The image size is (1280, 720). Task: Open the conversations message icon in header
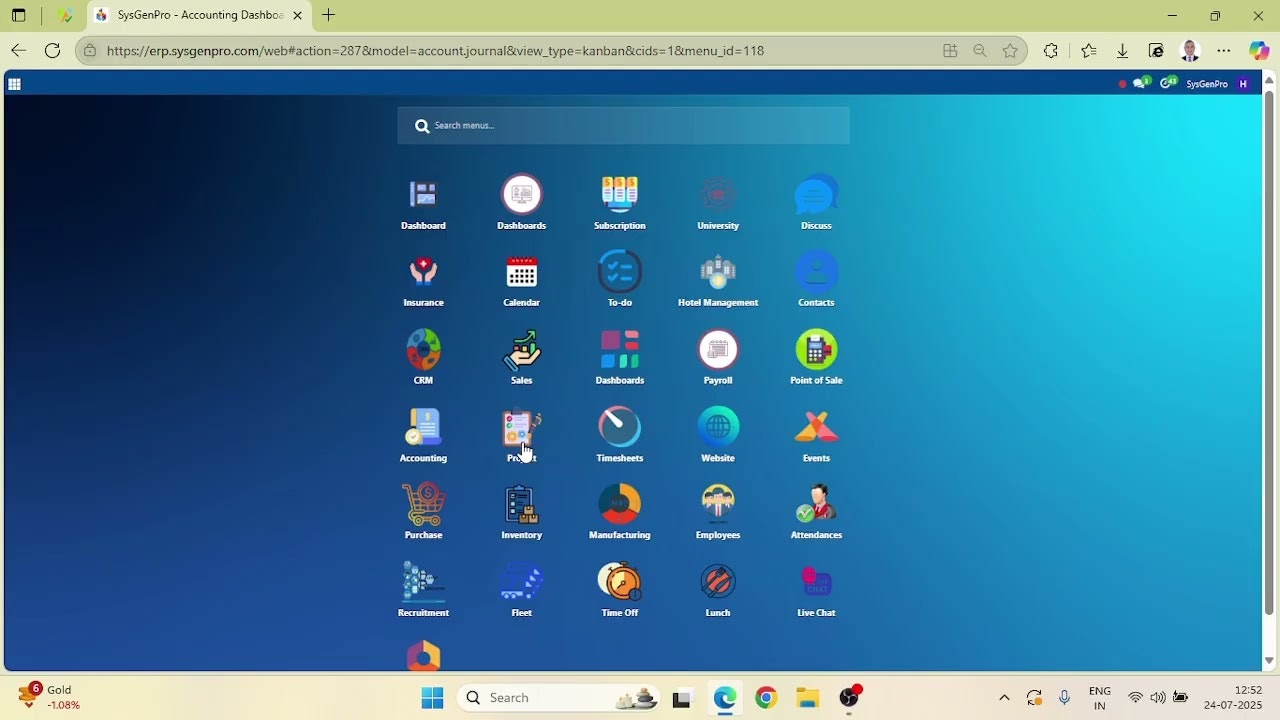(1140, 83)
